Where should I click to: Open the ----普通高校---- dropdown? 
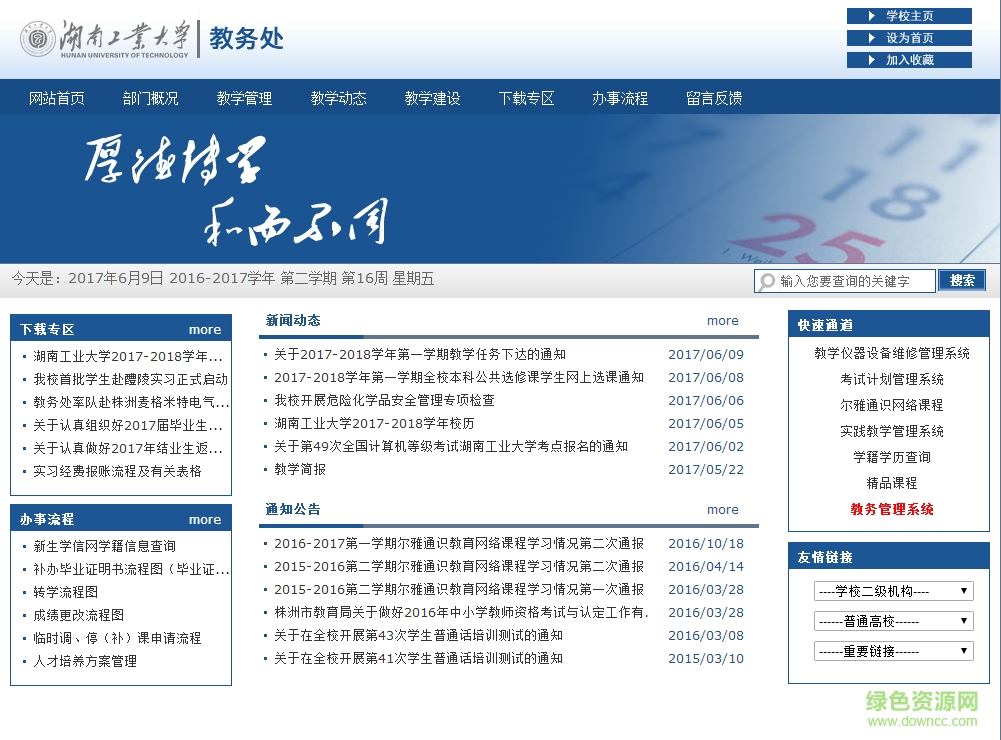(893, 620)
